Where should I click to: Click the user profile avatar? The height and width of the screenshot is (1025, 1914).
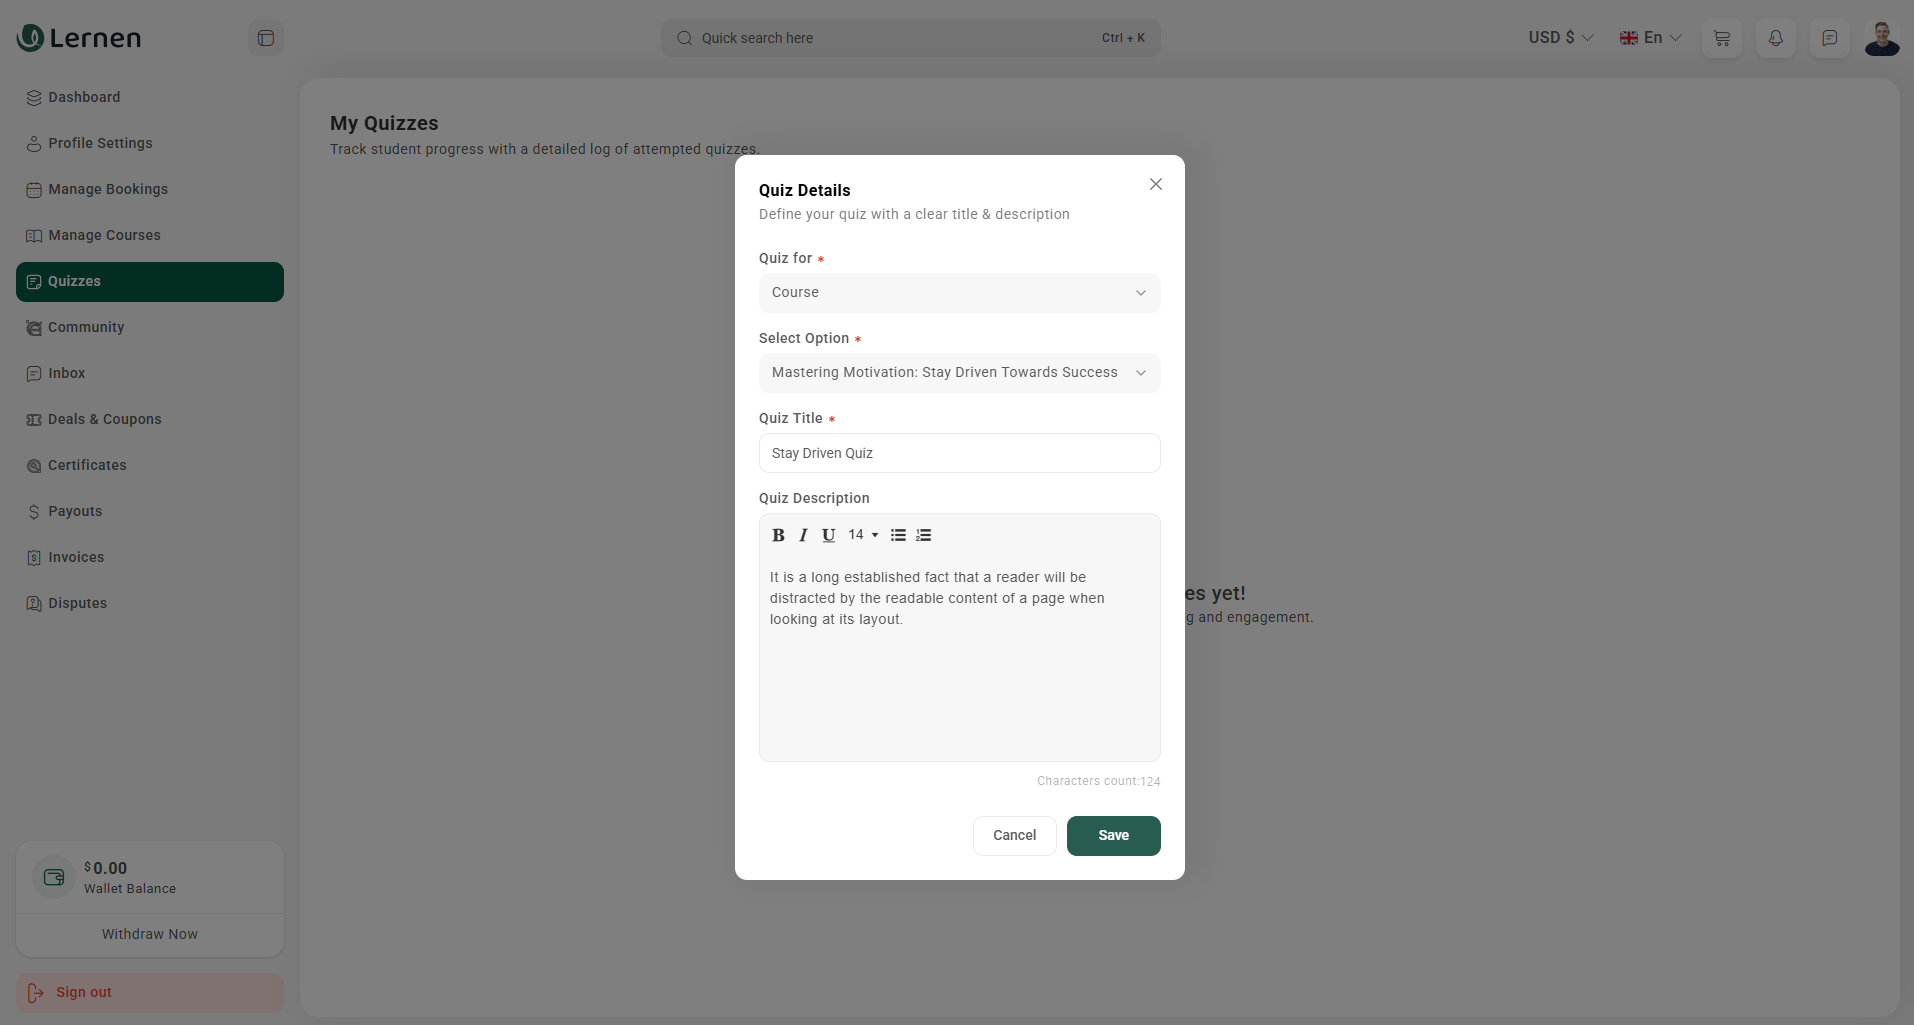[x=1881, y=38]
